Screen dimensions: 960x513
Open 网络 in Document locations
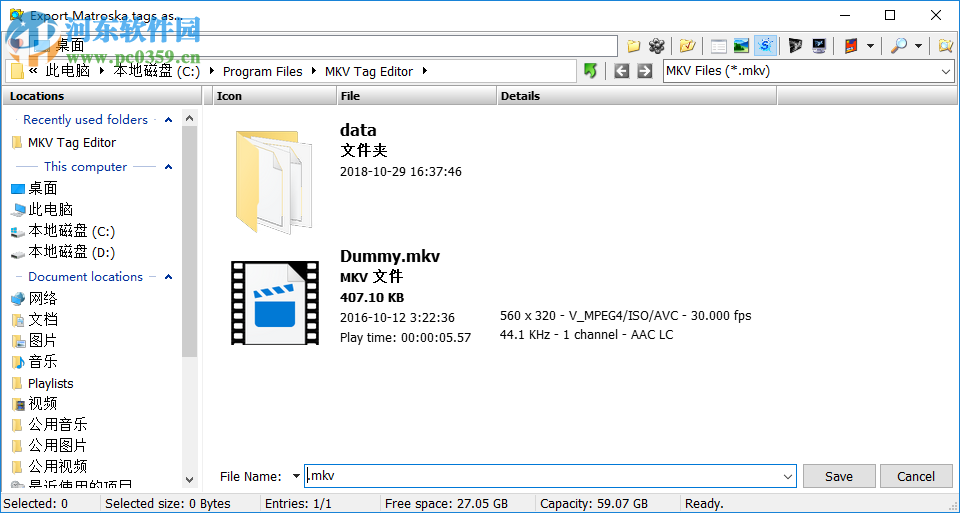click(x=35, y=298)
